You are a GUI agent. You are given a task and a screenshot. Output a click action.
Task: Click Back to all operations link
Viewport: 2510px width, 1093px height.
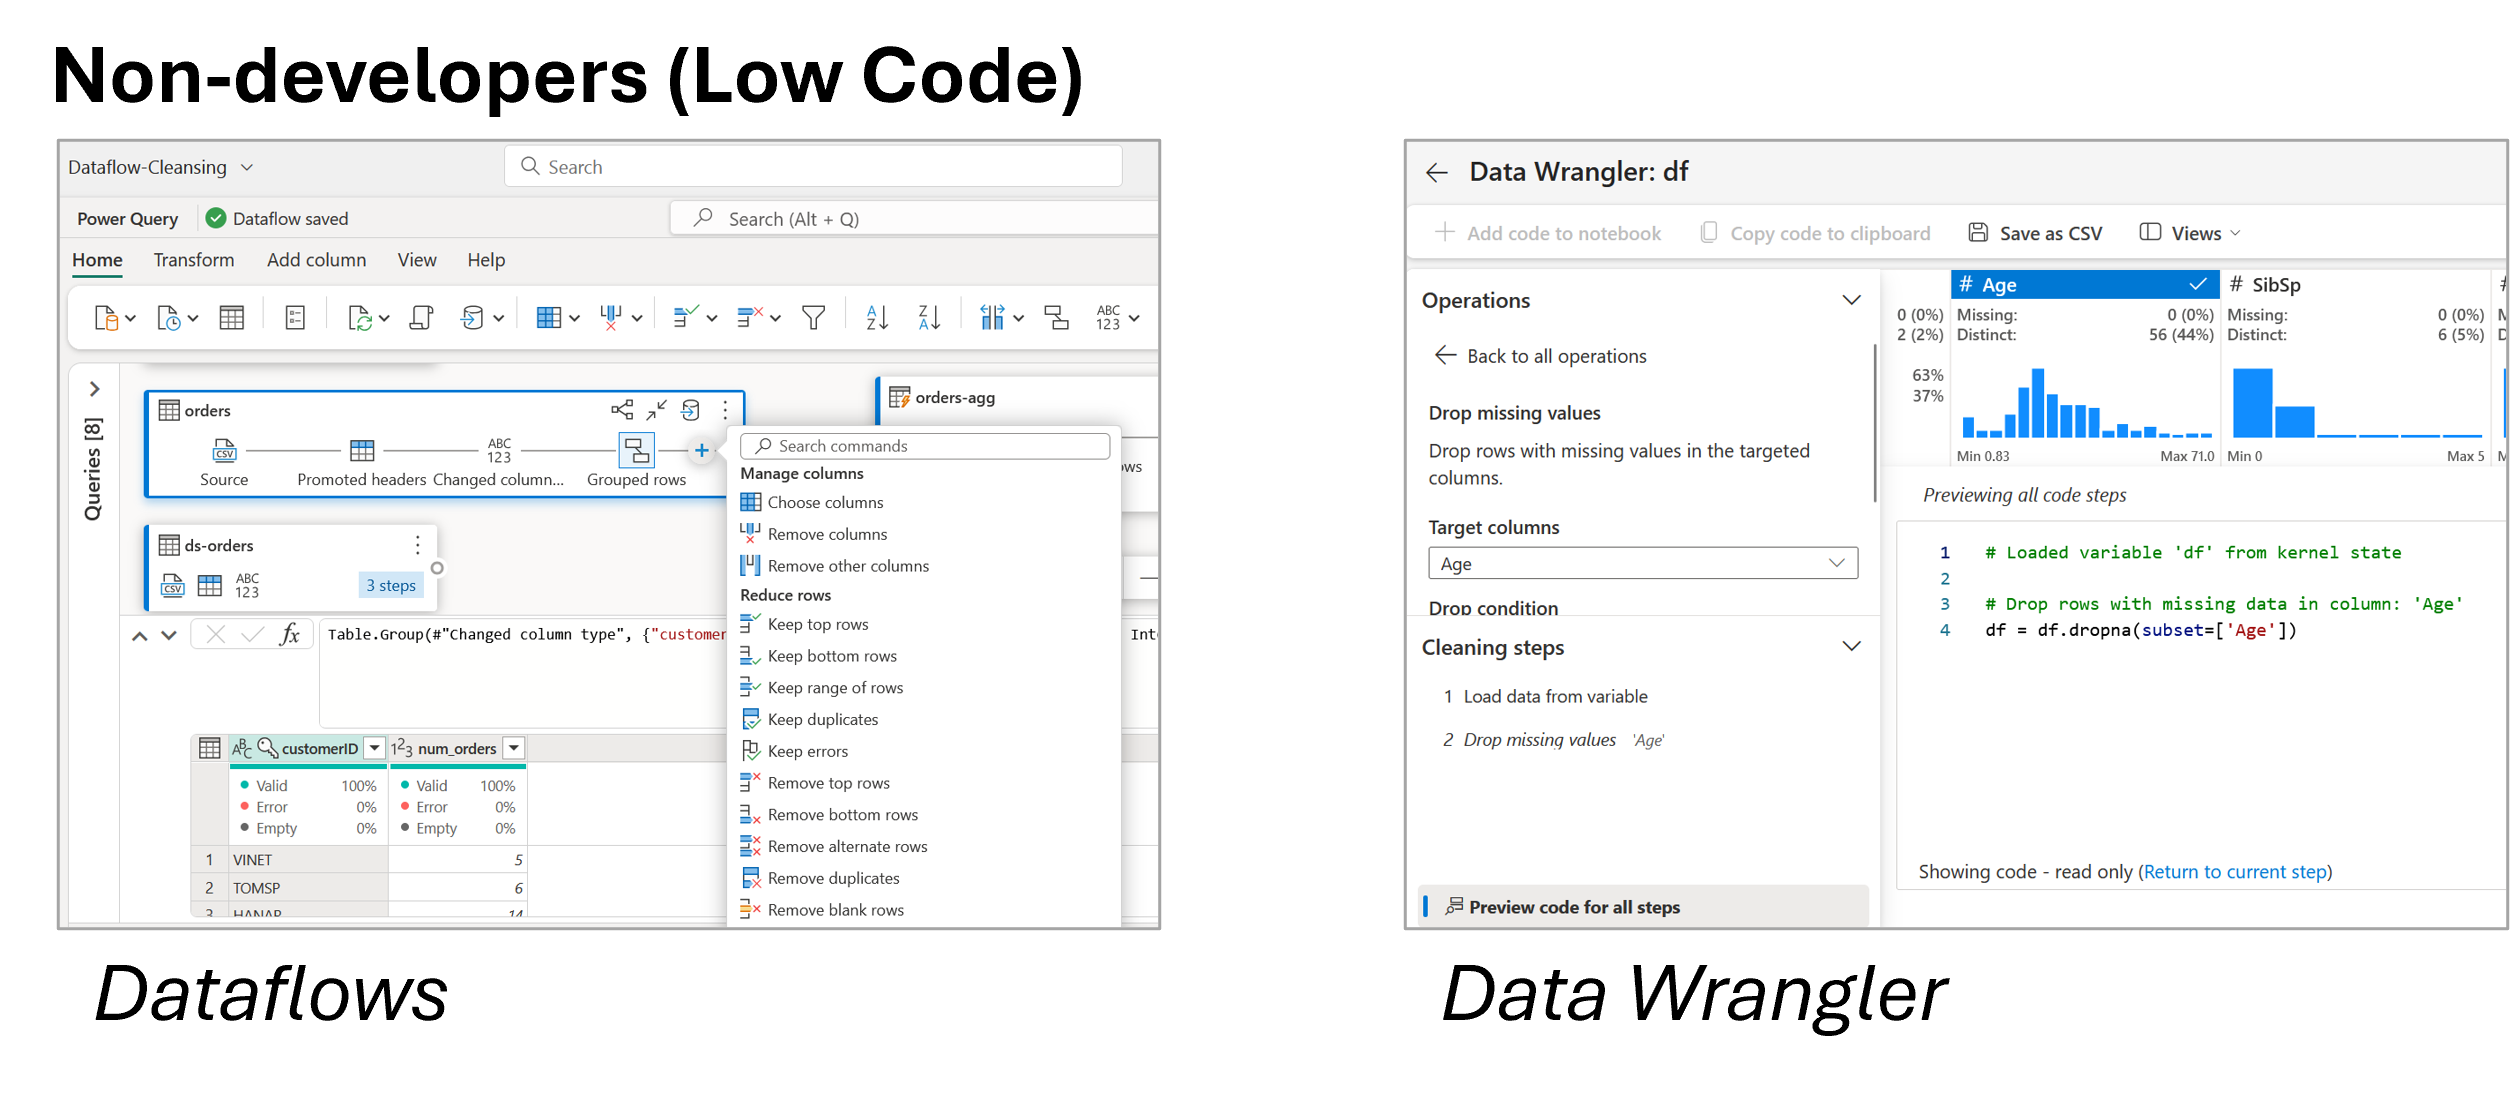(1540, 356)
